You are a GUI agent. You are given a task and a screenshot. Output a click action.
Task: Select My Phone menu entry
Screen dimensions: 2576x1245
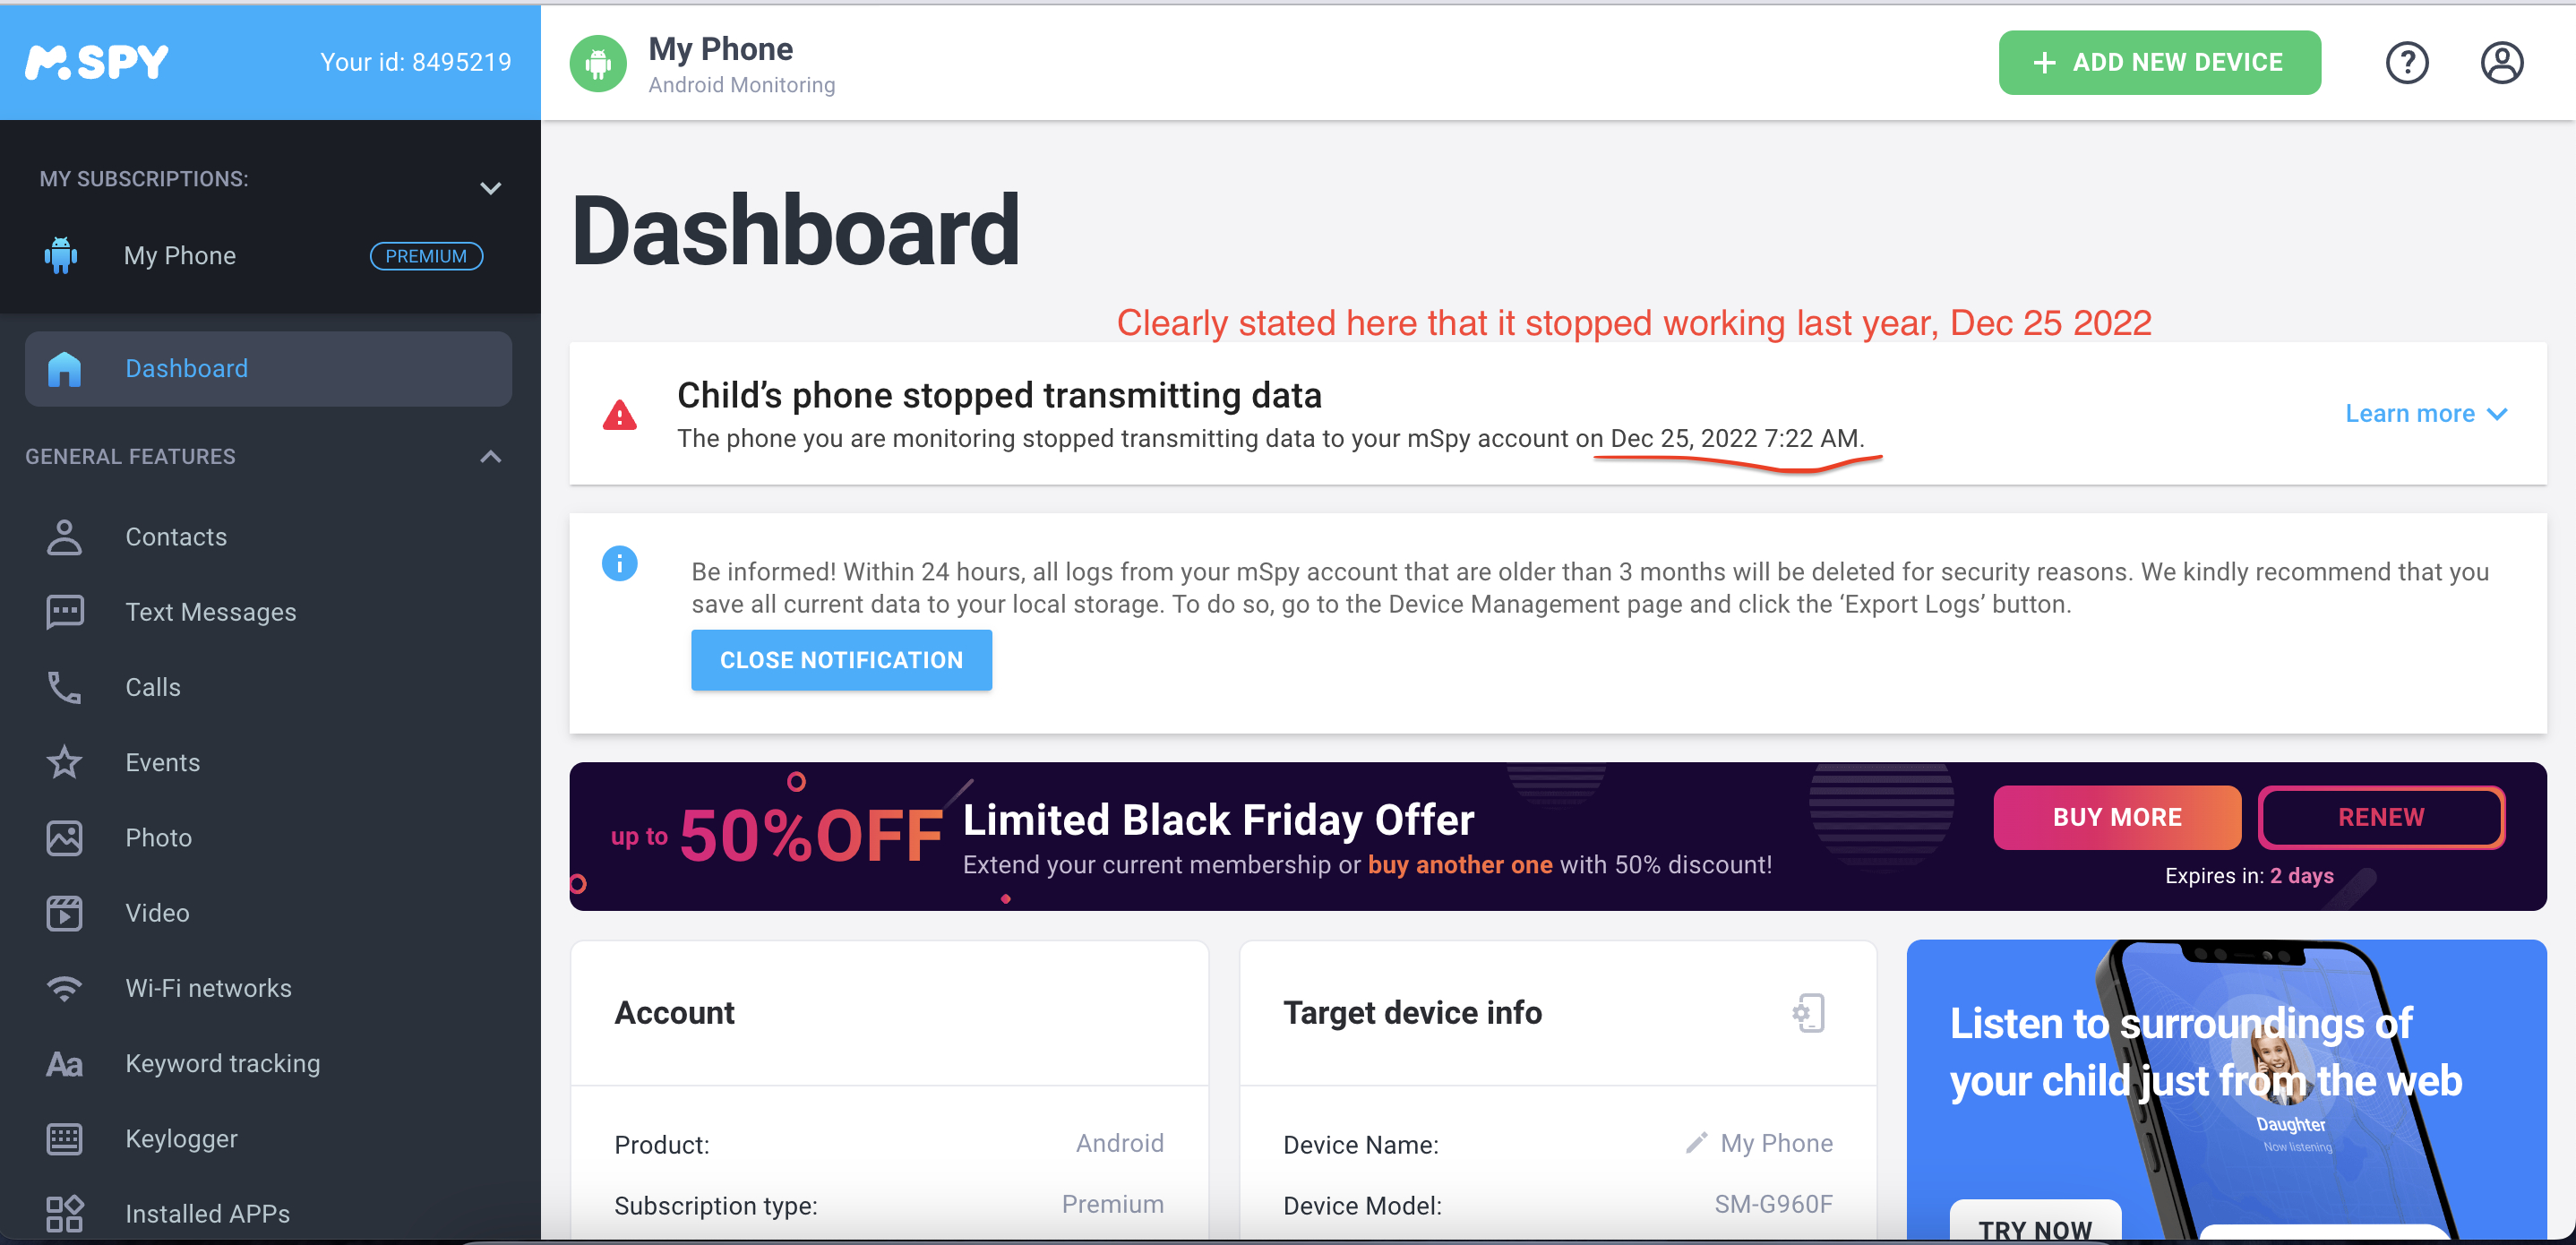pyautogui.click(x=179, y=254)
